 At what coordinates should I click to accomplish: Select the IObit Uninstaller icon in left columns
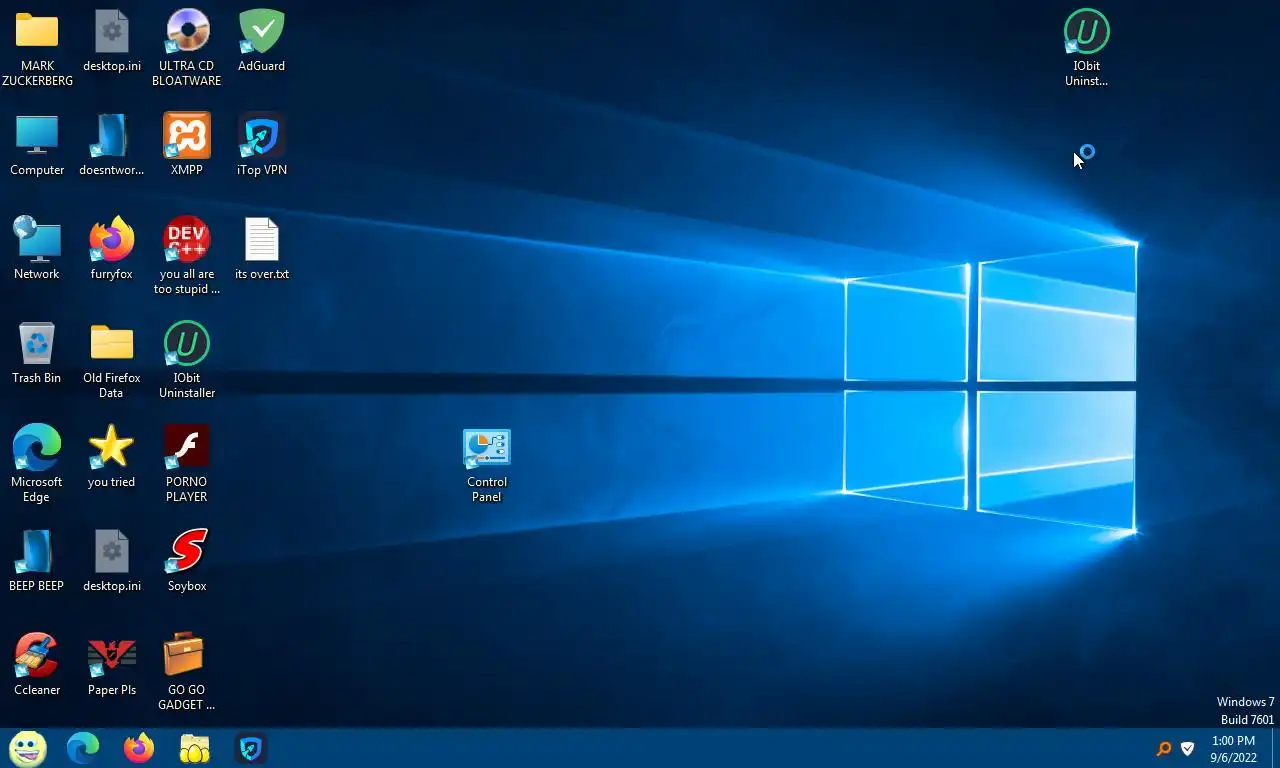[187, 344]
